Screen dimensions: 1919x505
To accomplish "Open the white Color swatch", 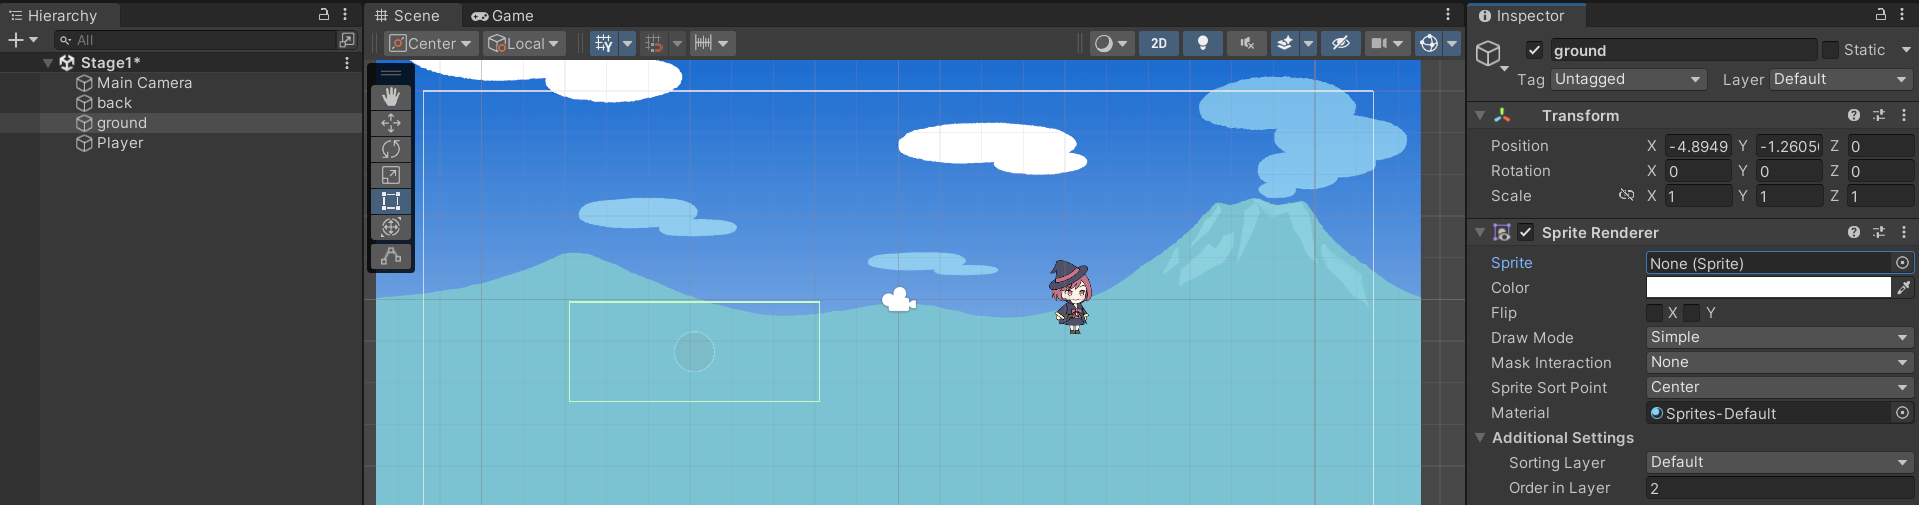I will coord(1768,287).
